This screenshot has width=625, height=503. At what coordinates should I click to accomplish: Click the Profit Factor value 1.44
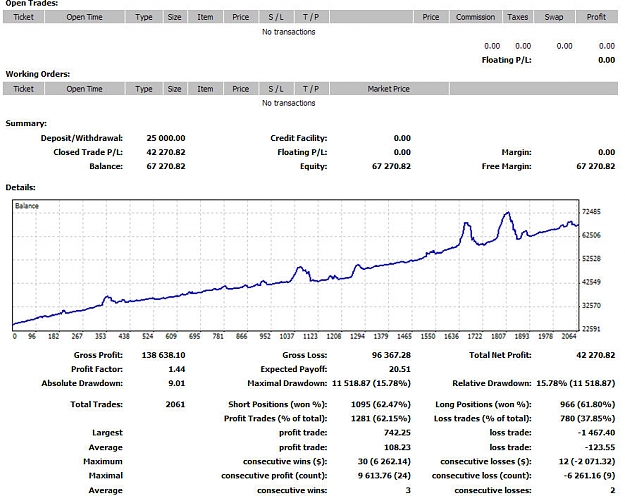pos(177,369)
